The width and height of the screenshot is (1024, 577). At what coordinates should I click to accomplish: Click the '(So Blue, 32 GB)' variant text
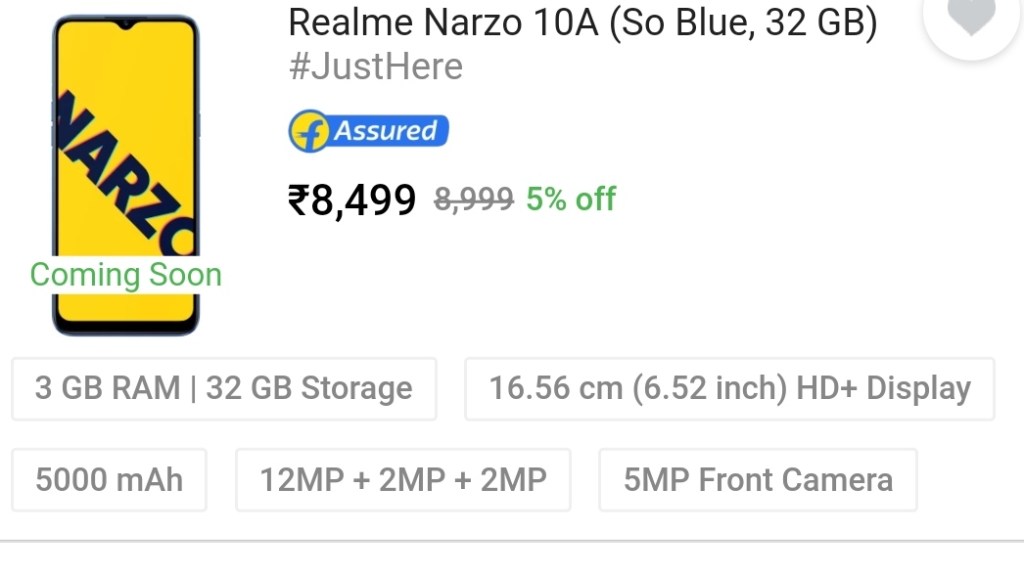[x=742, y=24]
